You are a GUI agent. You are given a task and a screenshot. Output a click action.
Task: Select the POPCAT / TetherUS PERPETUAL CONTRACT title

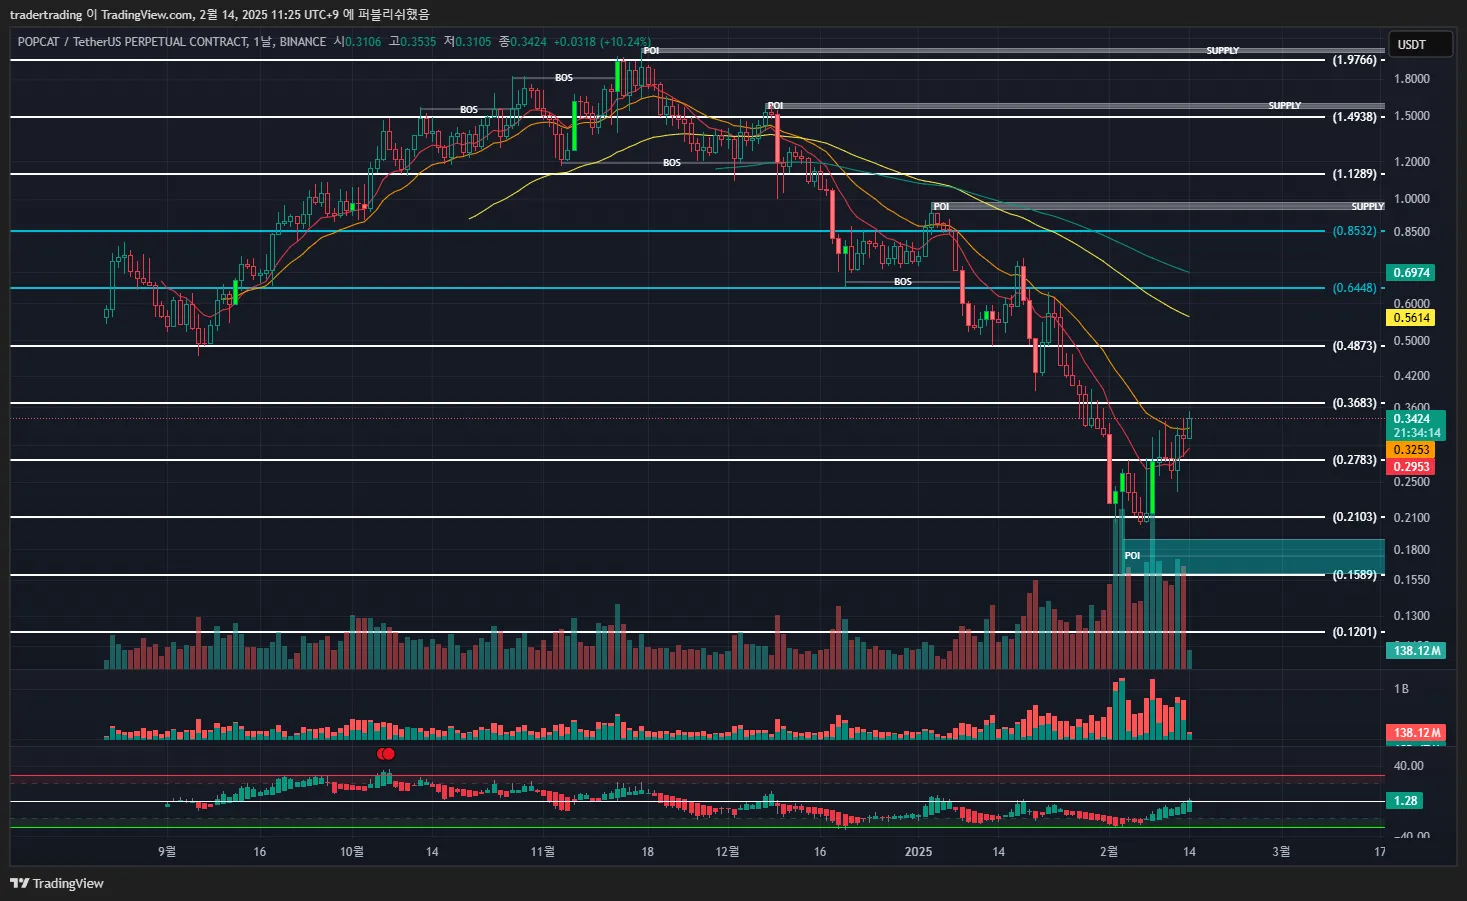pyautogui.click(x=132, y=42)
